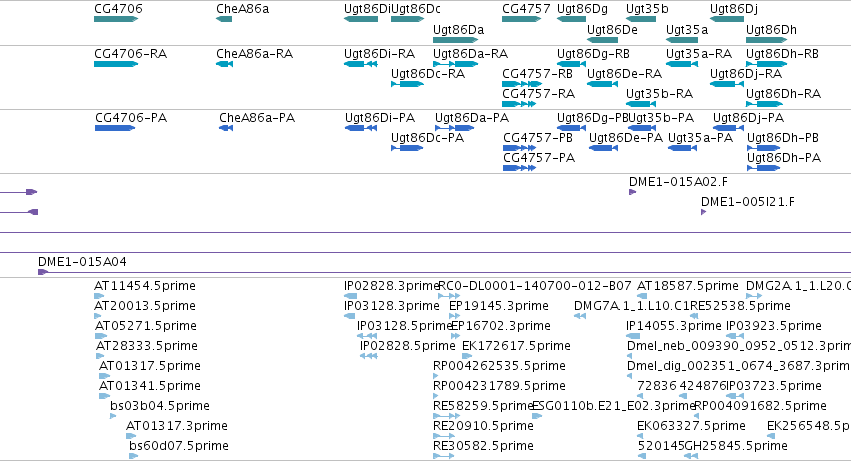Select BAC end DME1-015A02.F
Viewport: 851px width, 461px height.
click(x=632, y=192)
